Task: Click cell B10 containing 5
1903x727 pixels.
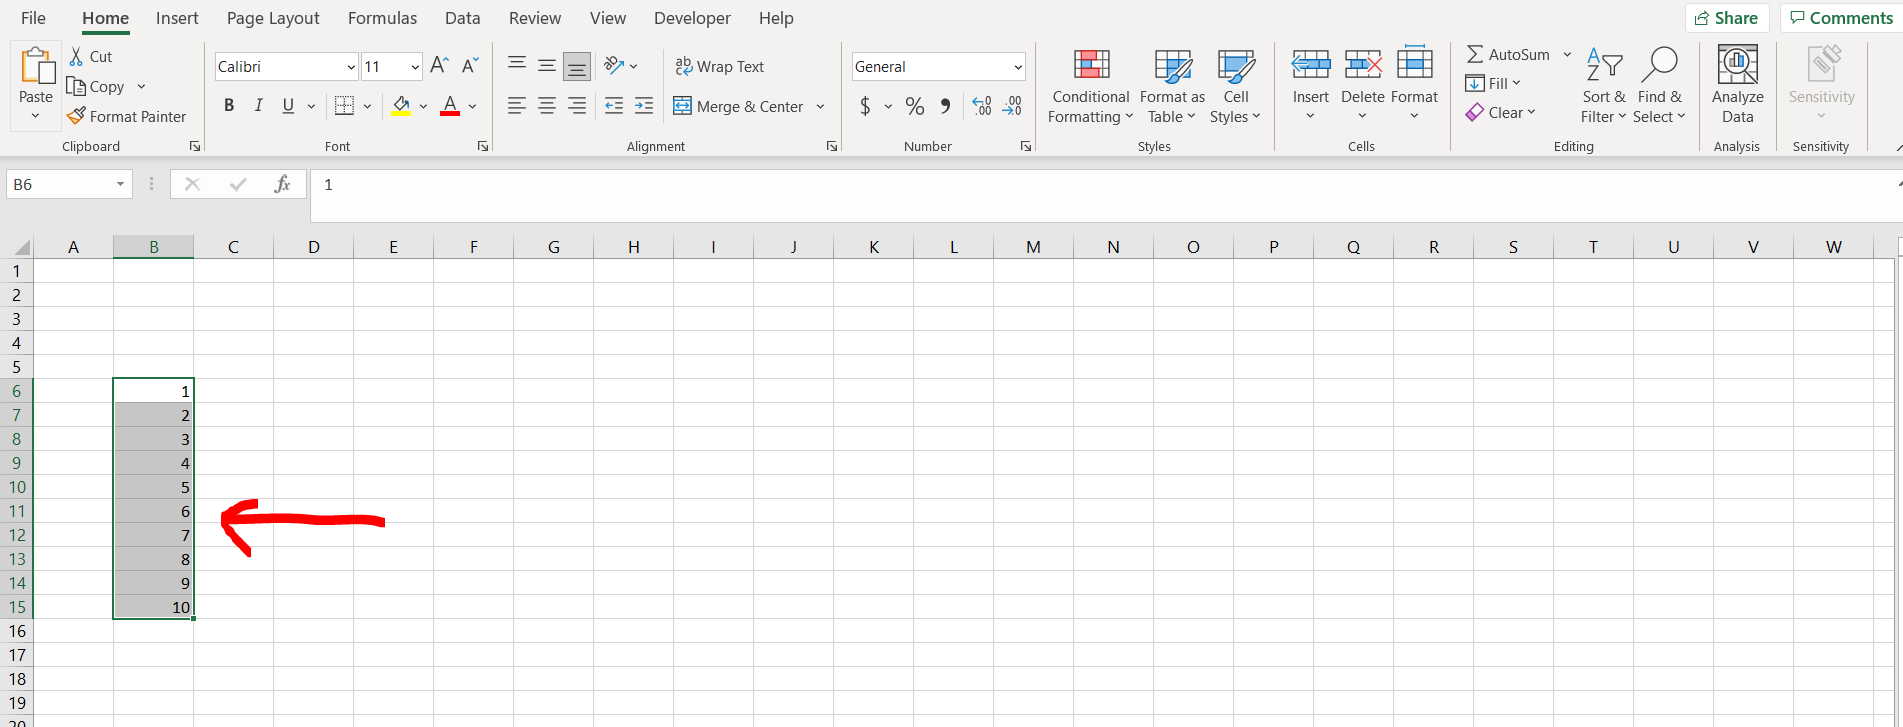Action: tap(153, 487)
